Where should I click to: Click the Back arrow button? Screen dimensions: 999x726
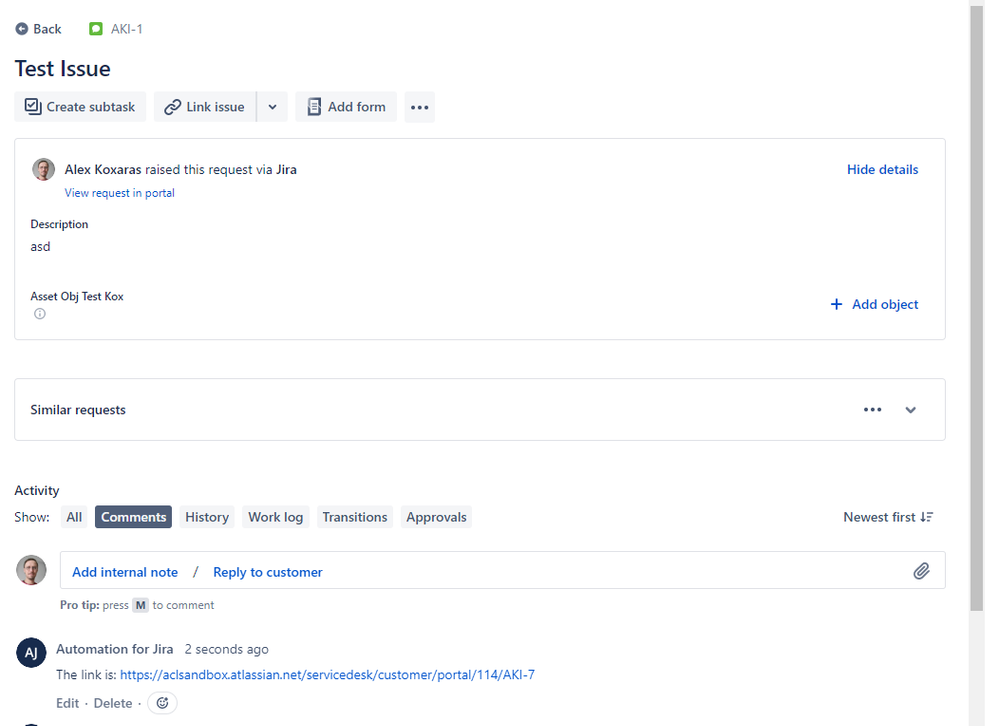pos(38,29)
